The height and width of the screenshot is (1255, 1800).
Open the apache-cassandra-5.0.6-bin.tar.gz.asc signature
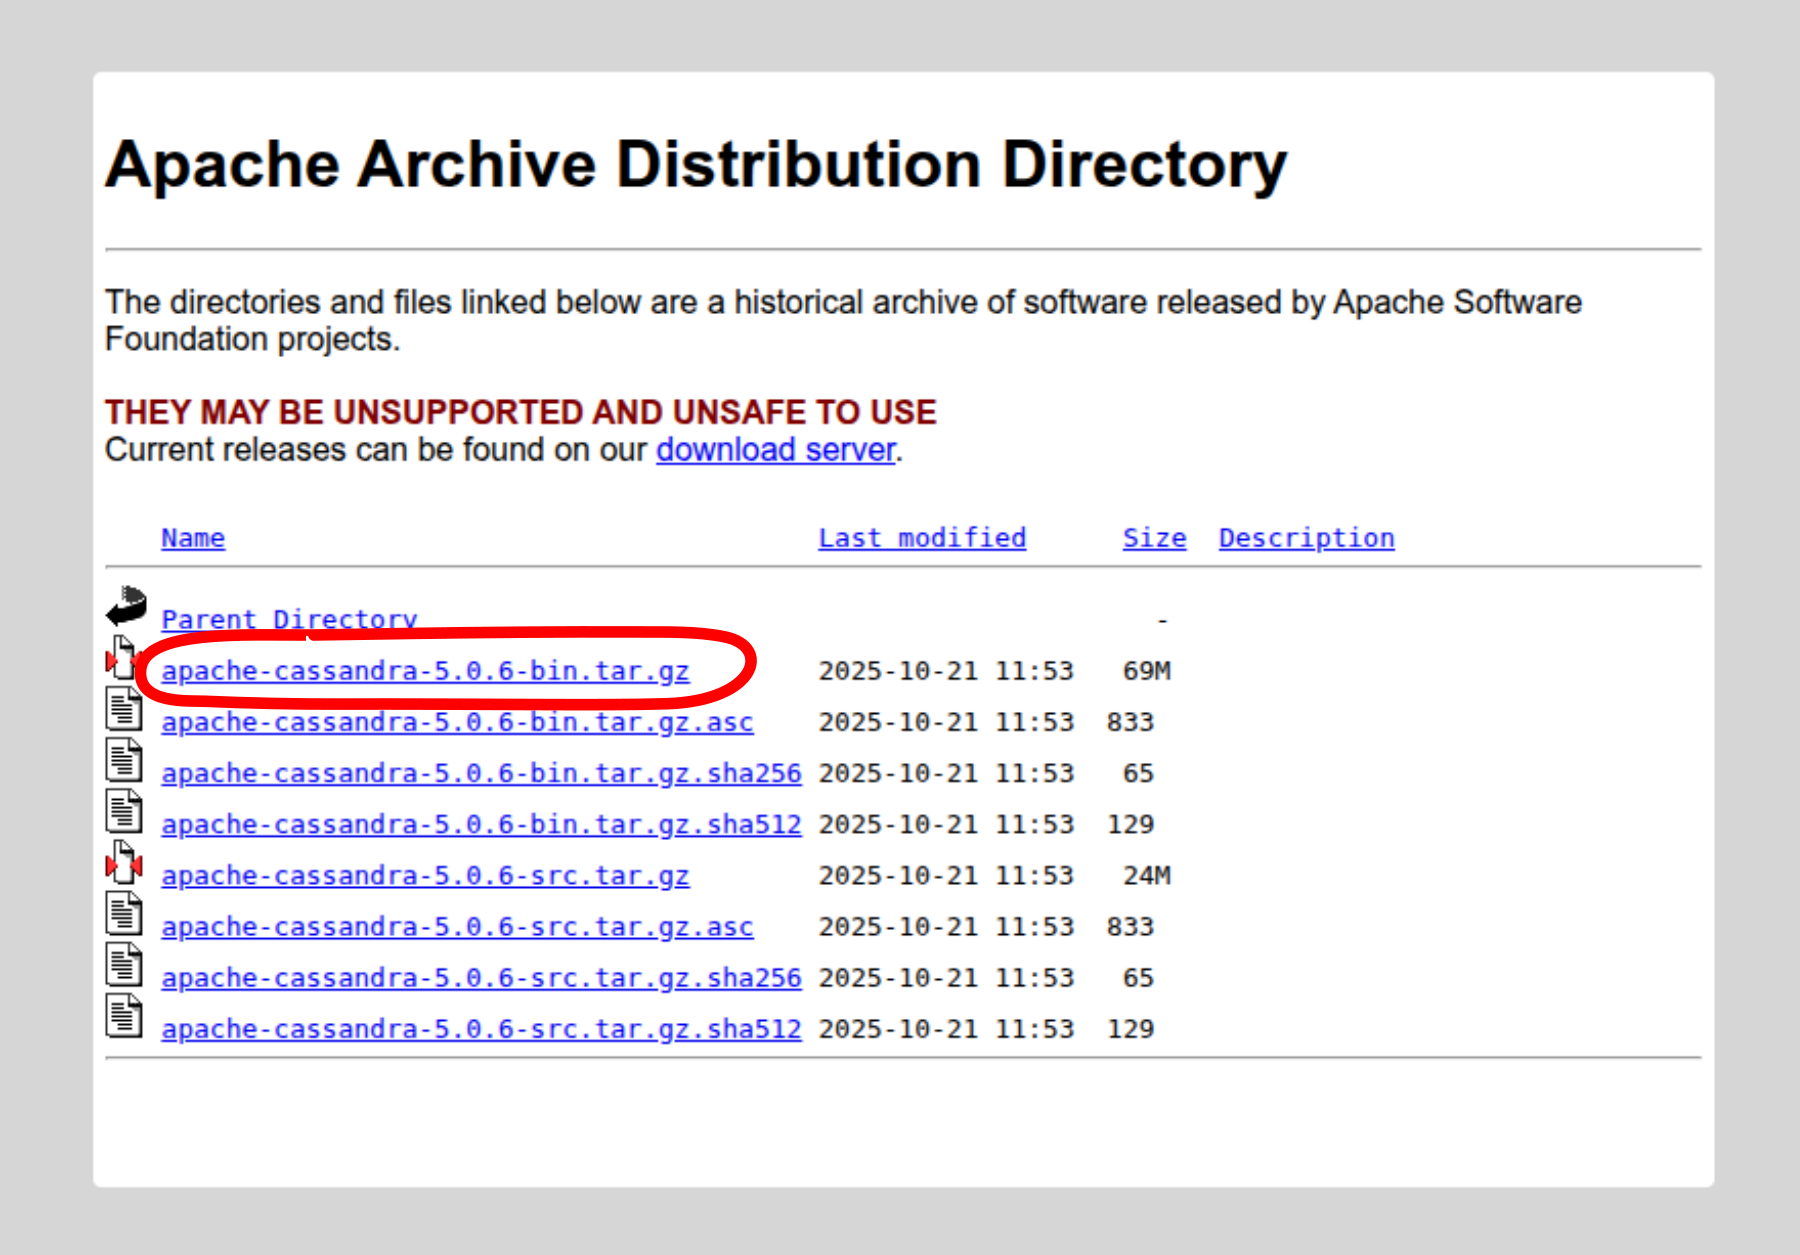pos(457,722)
